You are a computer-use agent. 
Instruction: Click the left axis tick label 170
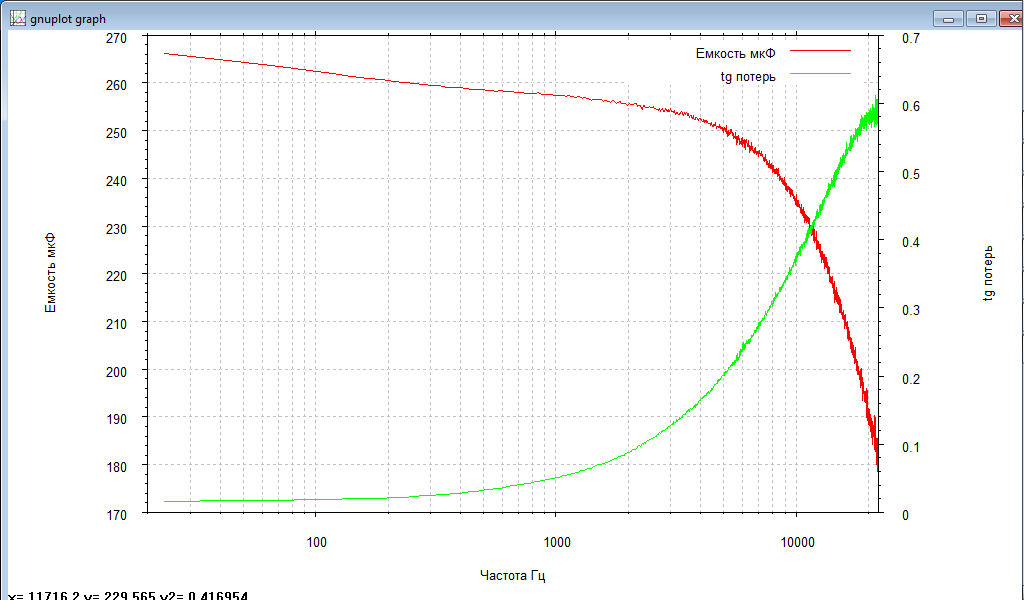[x=116, y=515]
